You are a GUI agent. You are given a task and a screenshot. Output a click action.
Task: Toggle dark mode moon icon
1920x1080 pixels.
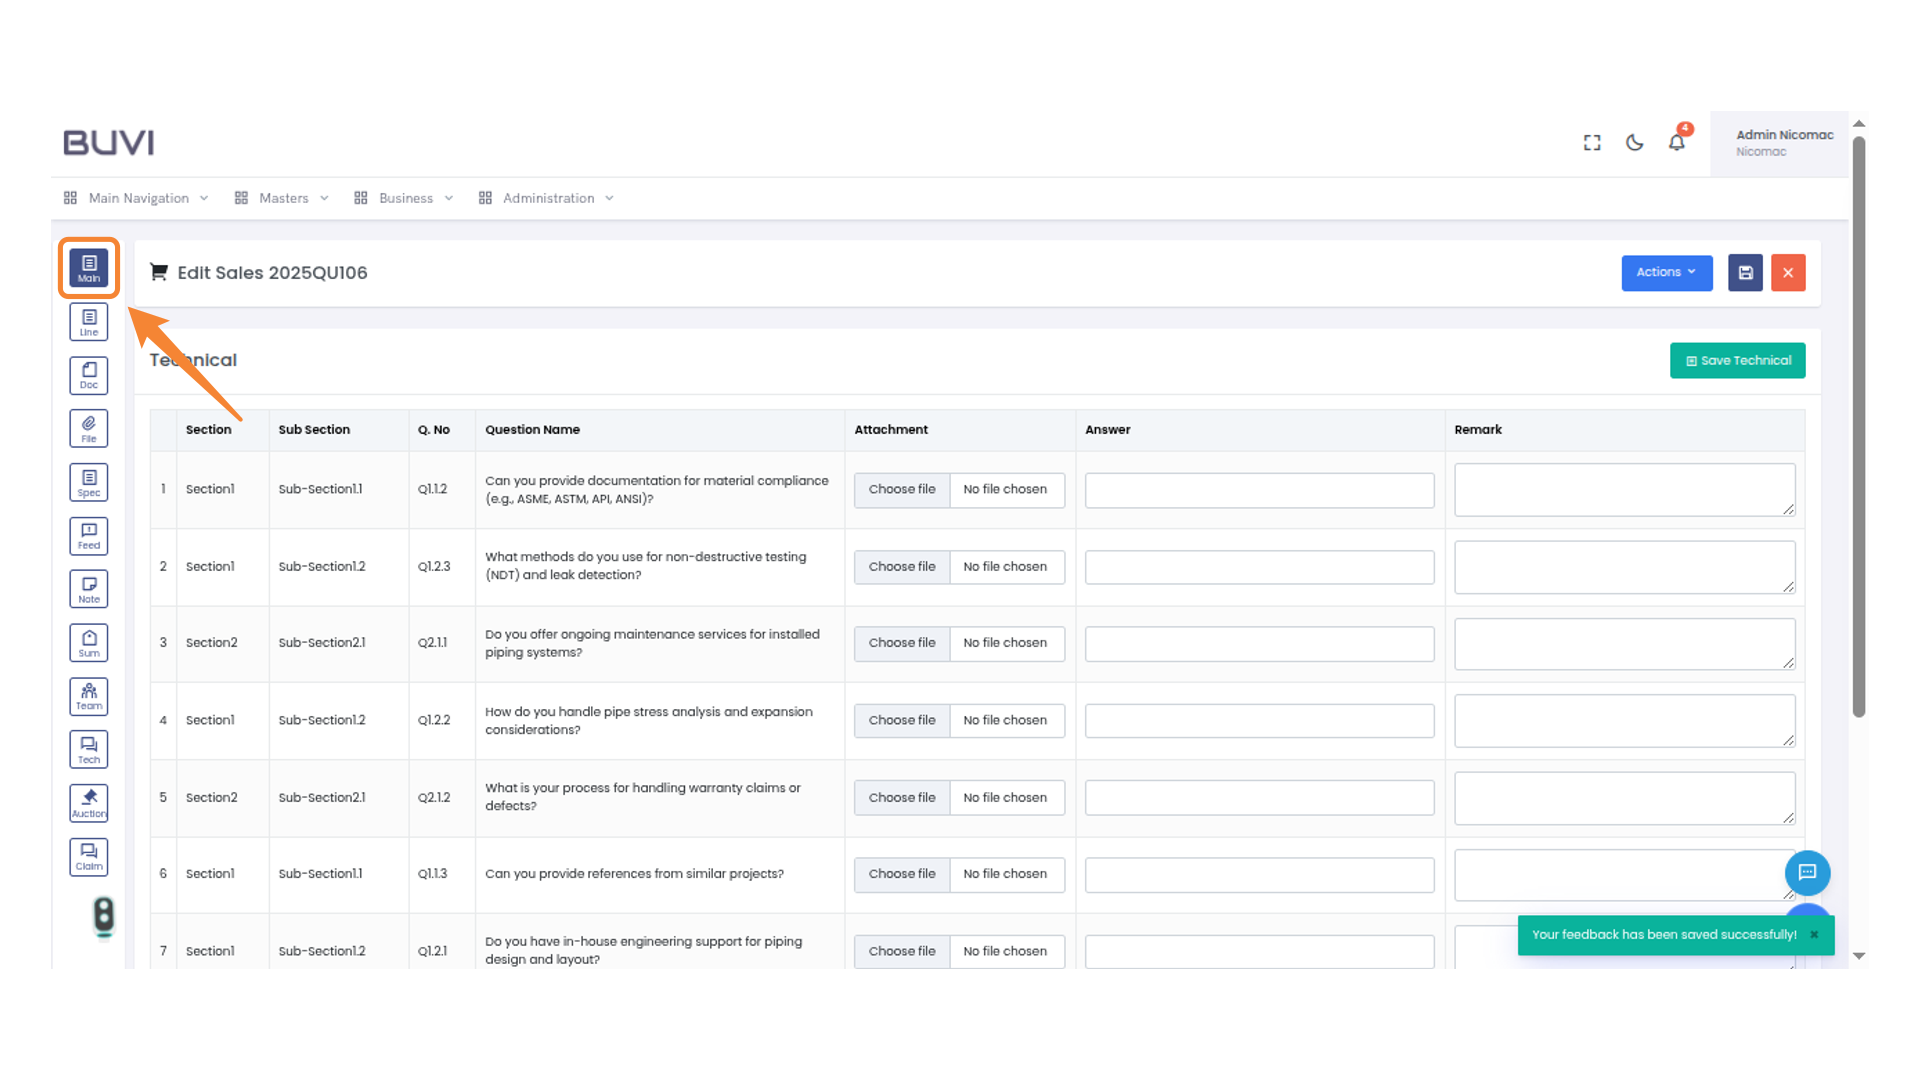point(1634,143)
